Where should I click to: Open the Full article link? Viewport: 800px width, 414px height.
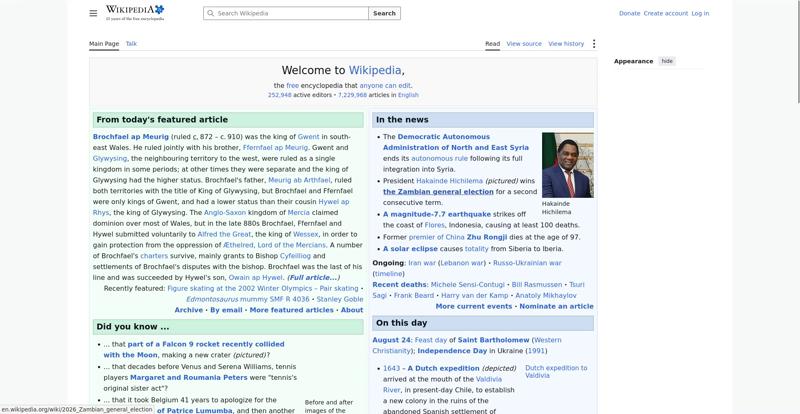[x=313, y=278]
